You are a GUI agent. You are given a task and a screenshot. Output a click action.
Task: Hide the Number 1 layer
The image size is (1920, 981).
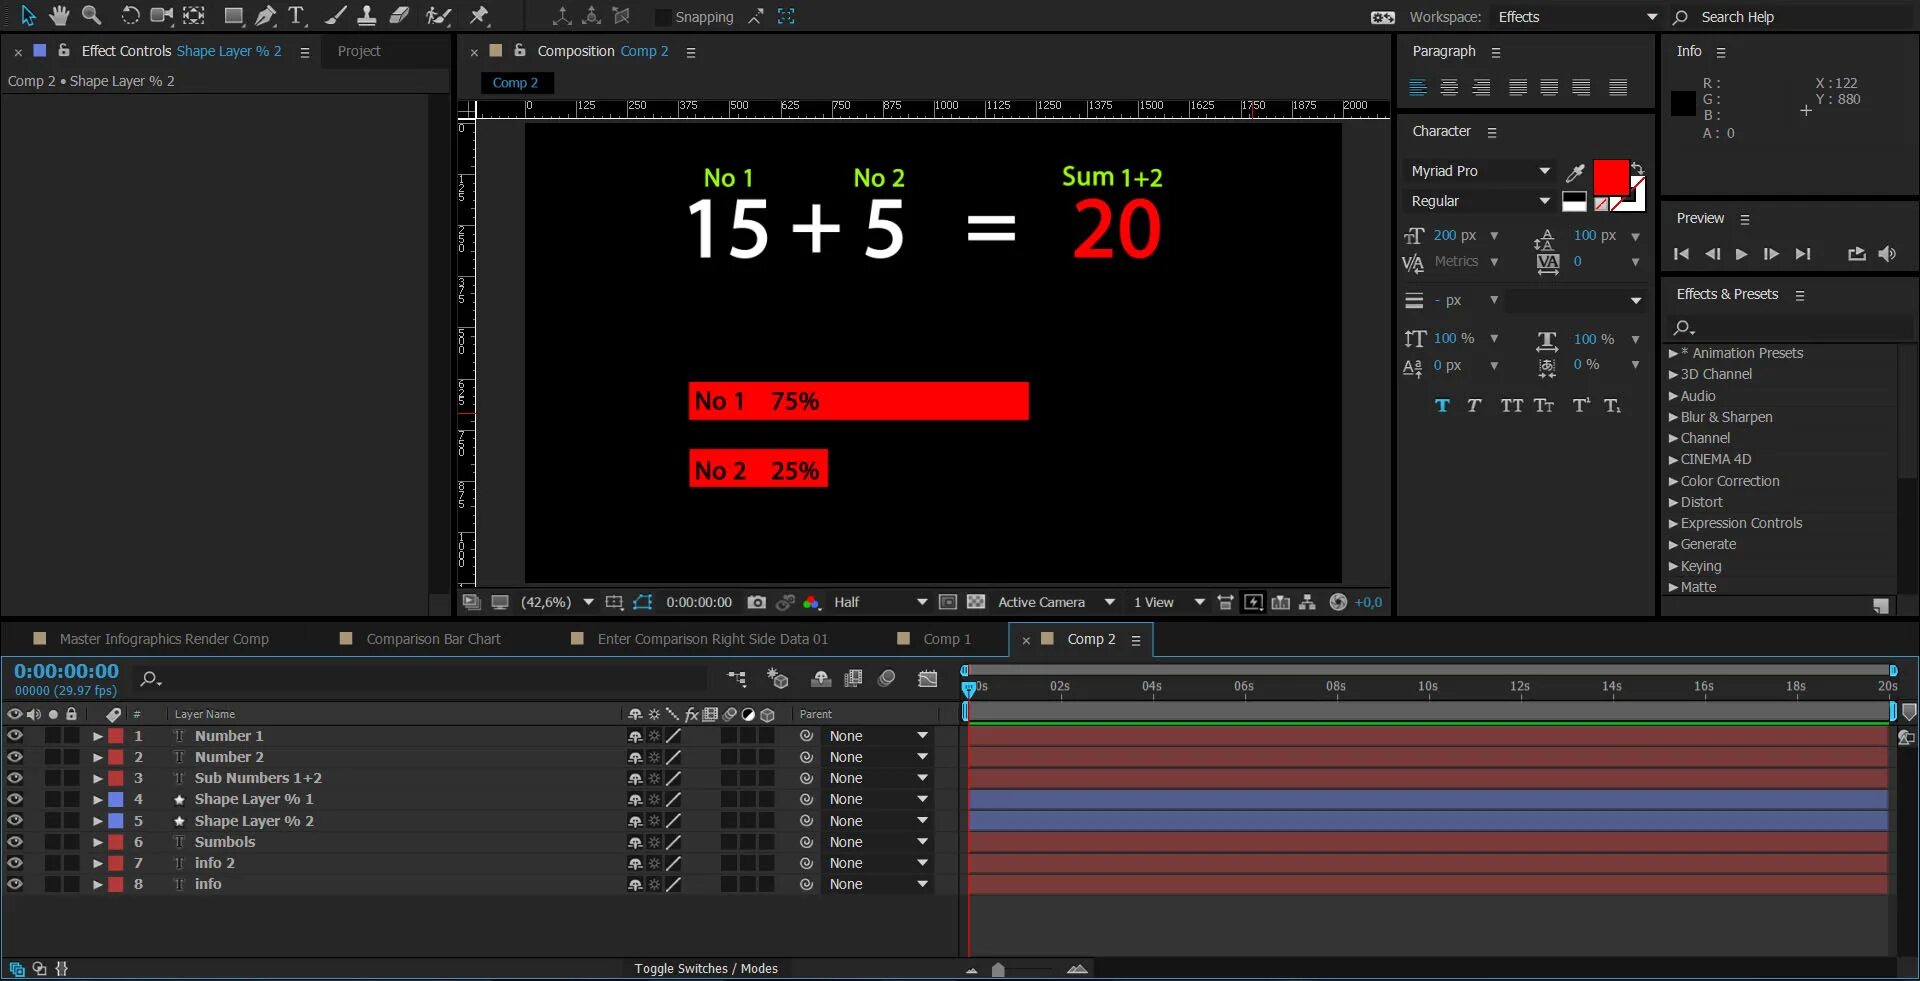pyautogui.click(x=15, y=736)
